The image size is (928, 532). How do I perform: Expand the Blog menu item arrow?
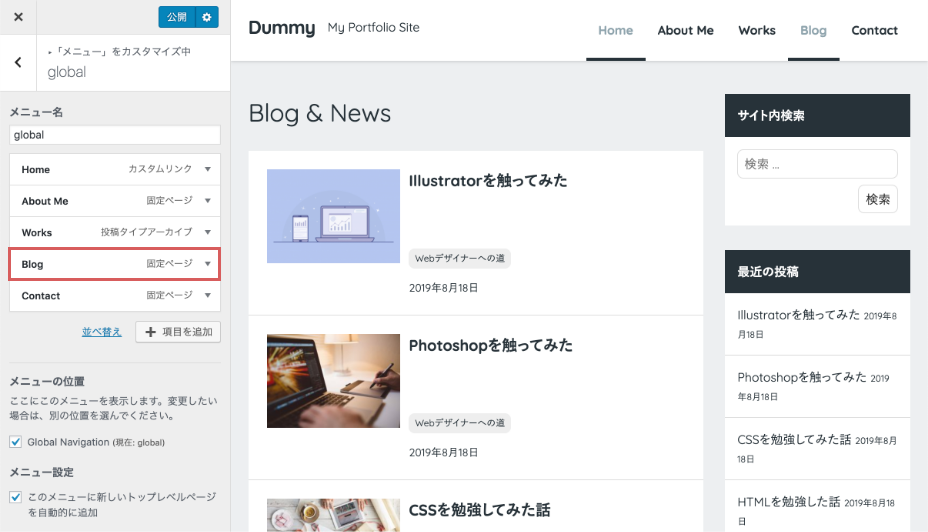pos(207,264)
